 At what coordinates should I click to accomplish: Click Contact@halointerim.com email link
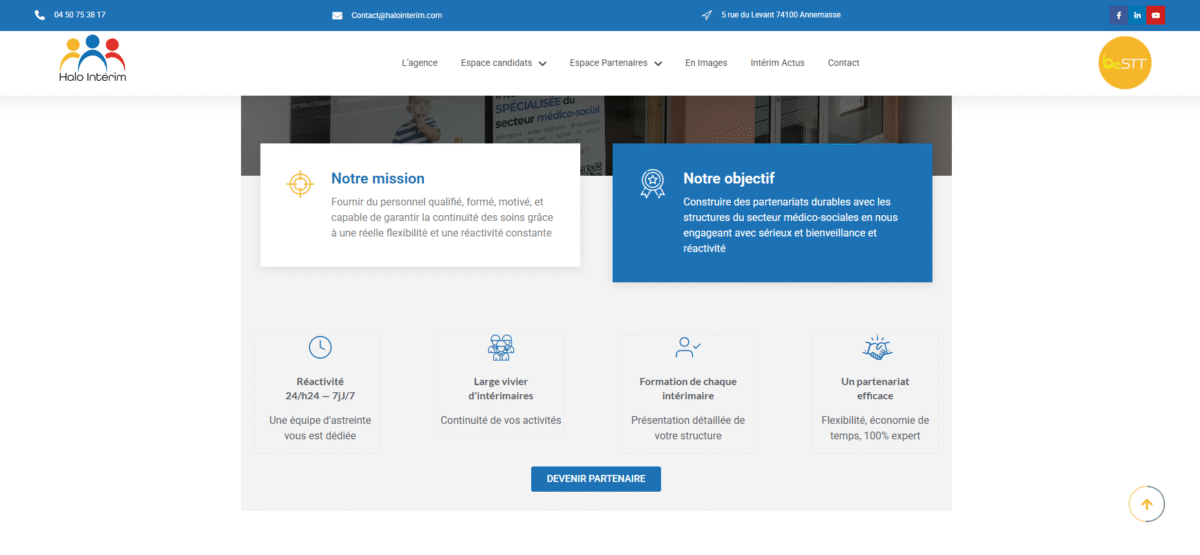[396, 15]
